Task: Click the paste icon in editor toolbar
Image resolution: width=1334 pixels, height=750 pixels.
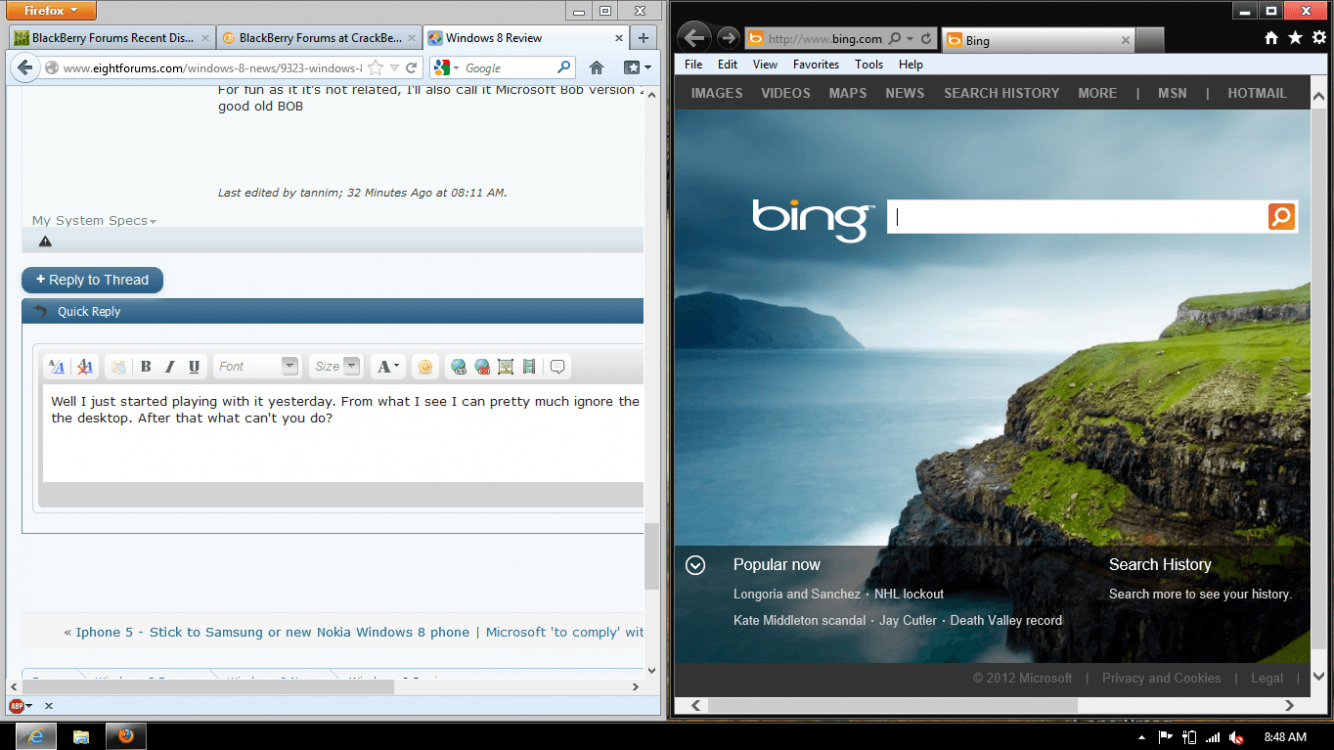Action: [x=118, y=367]
